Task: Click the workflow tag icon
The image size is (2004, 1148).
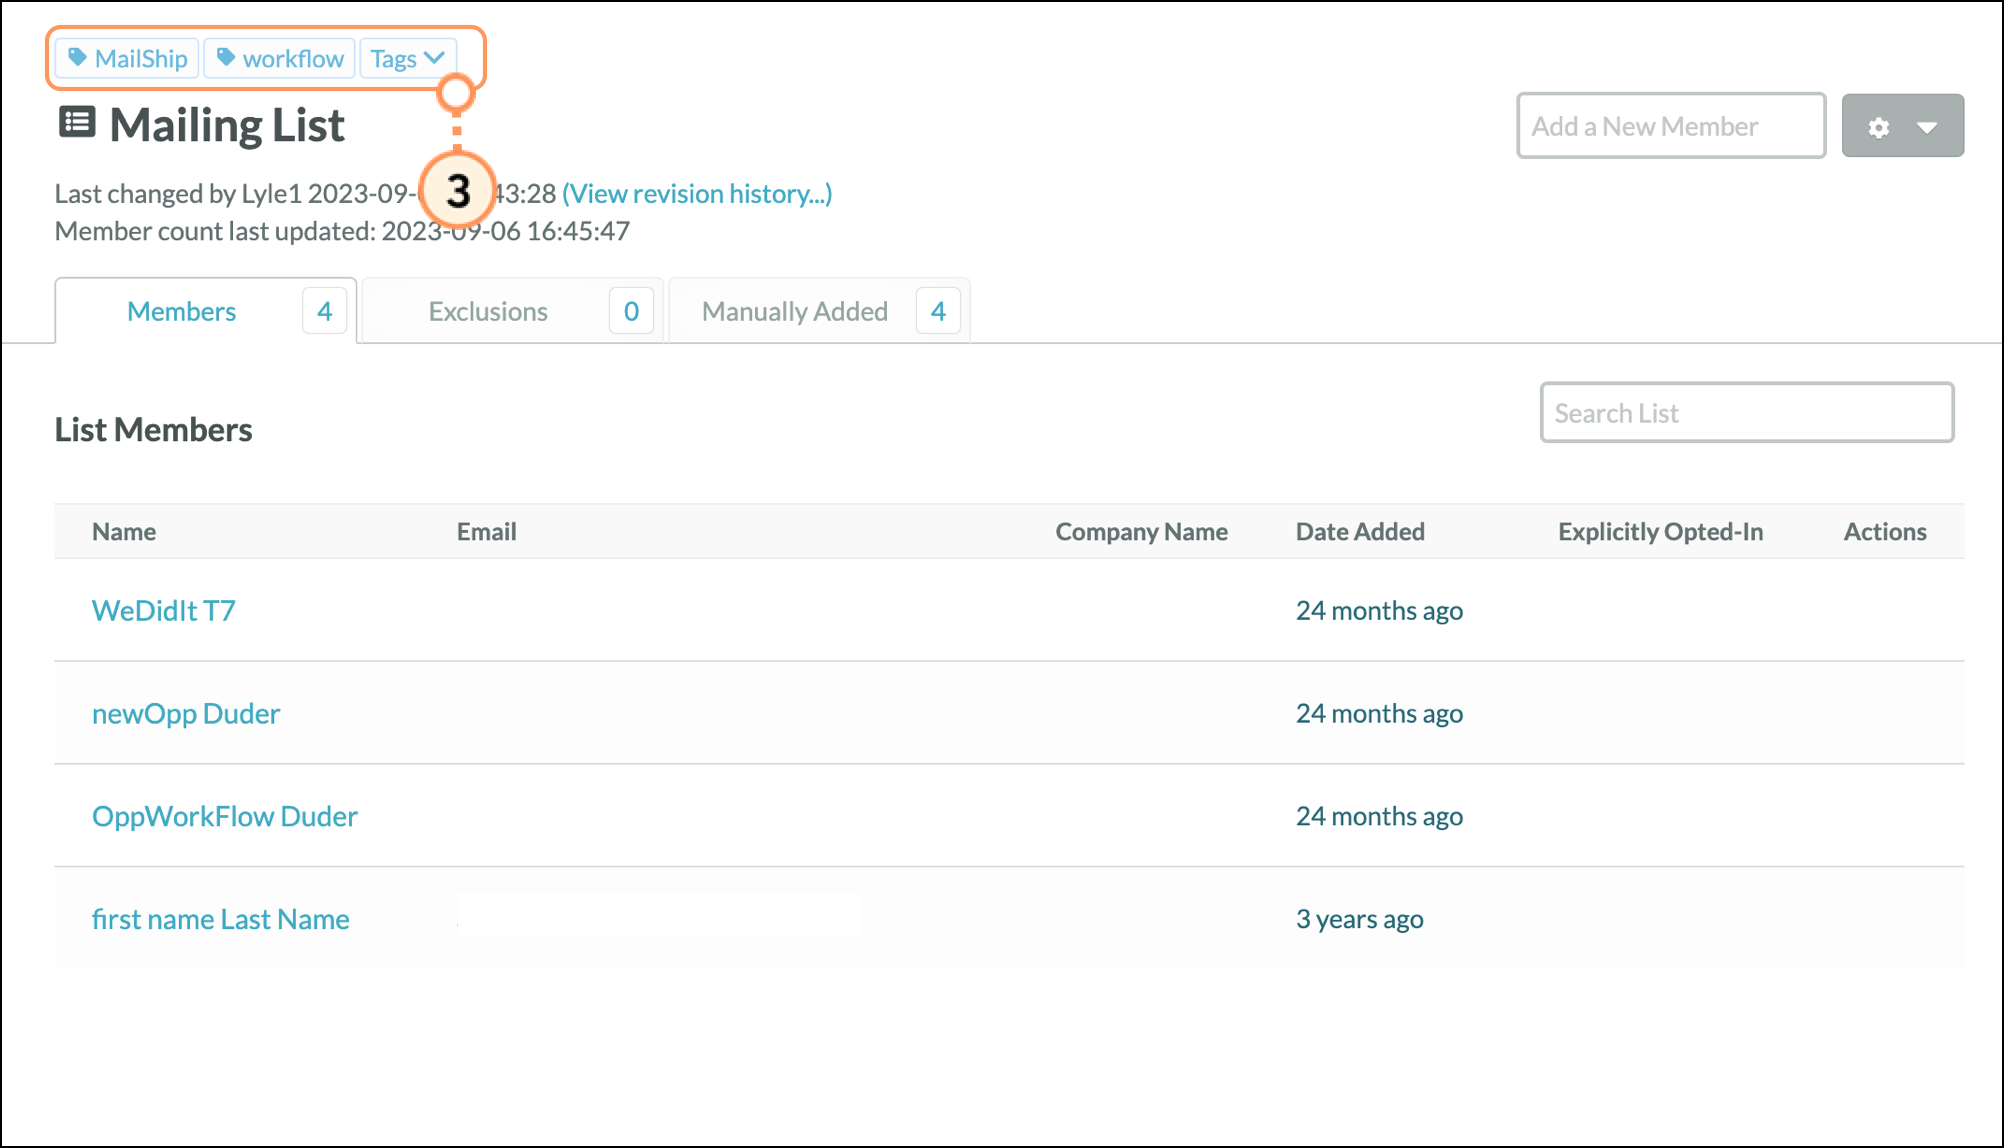Action: click(226, 58)
